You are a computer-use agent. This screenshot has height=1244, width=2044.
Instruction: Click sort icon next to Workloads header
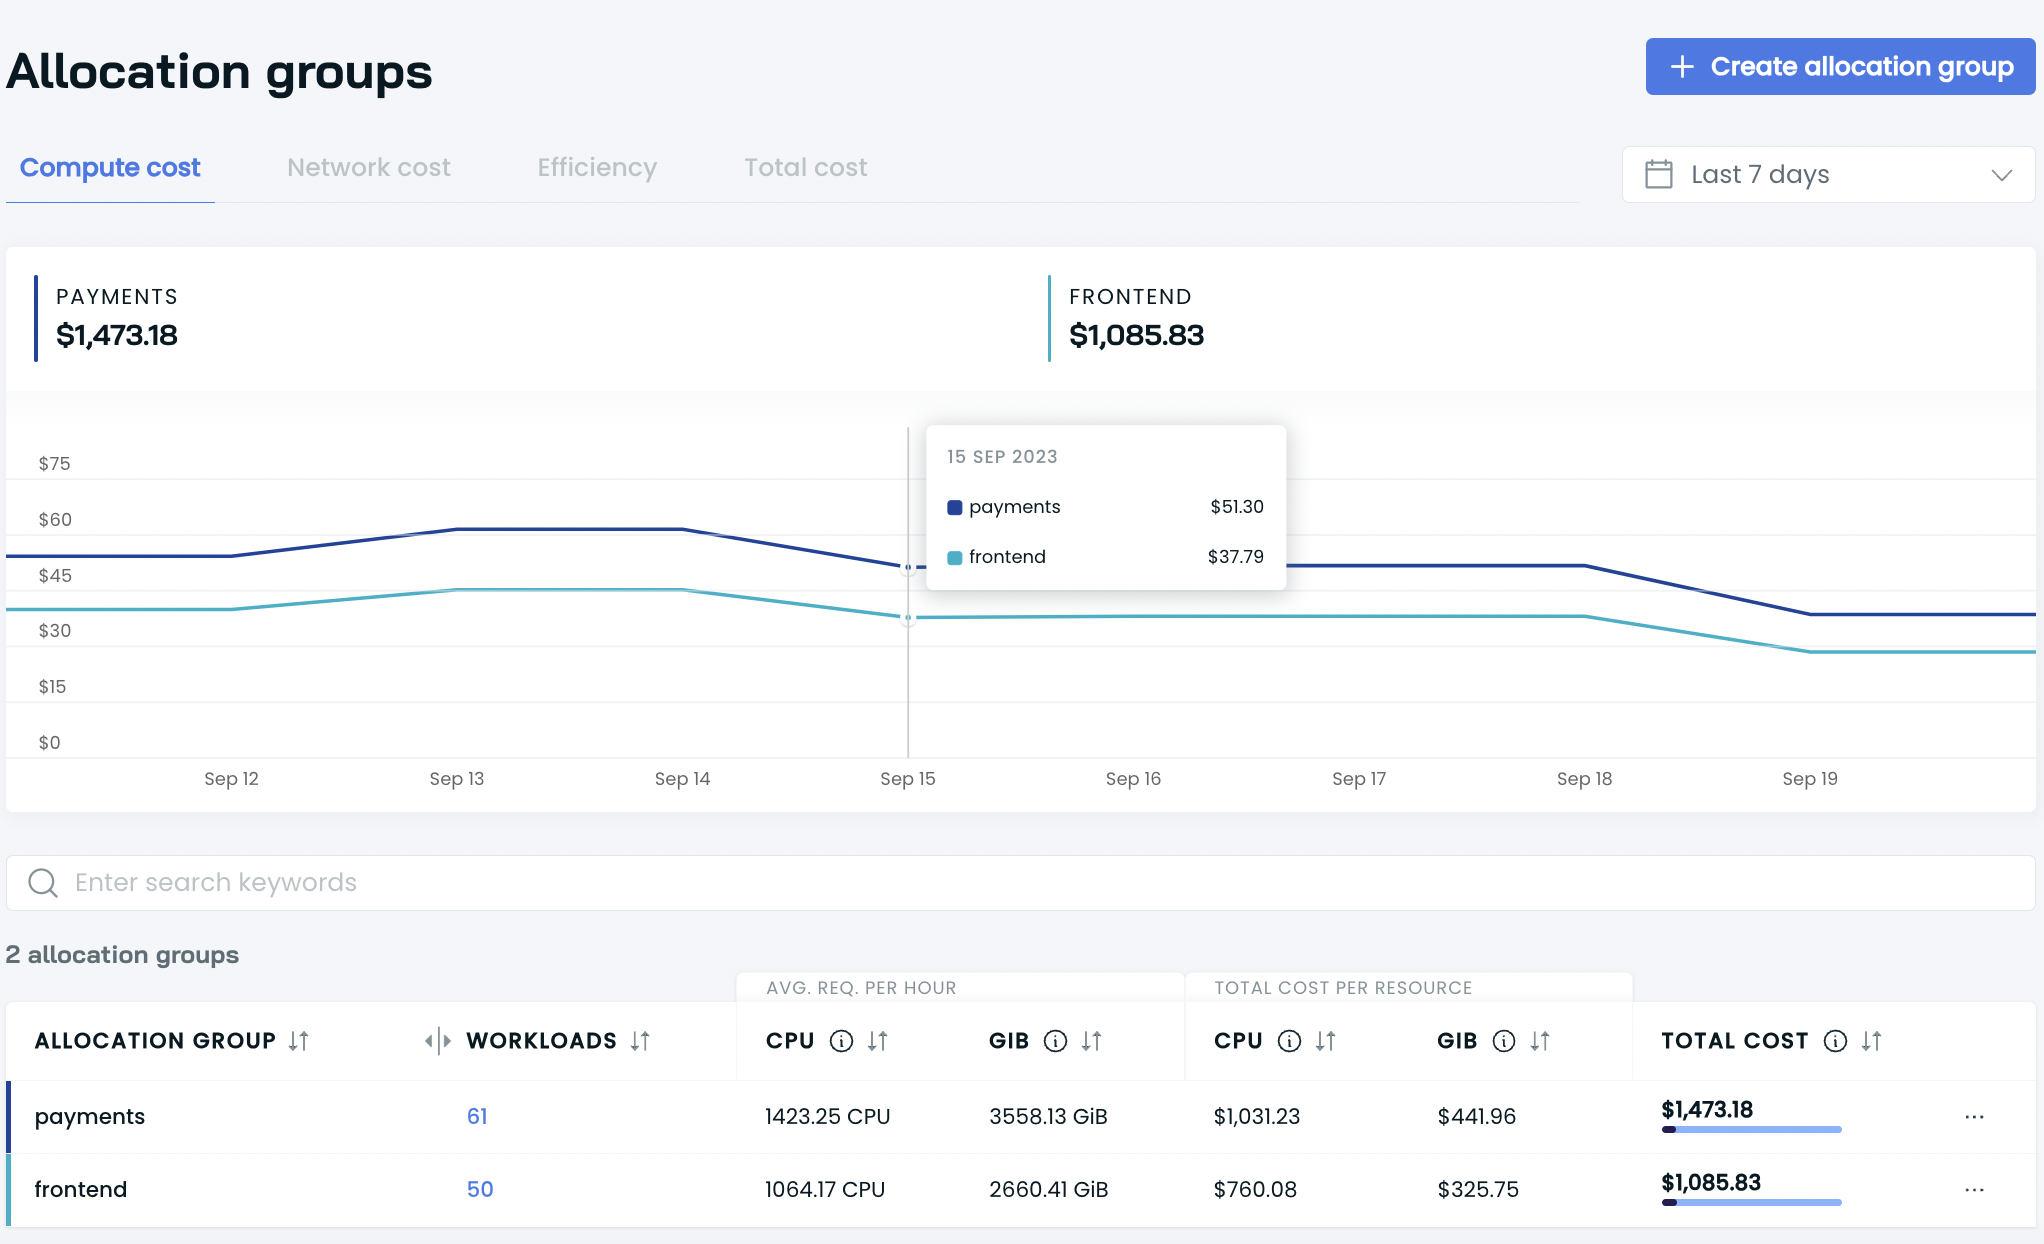[640, 1041]
